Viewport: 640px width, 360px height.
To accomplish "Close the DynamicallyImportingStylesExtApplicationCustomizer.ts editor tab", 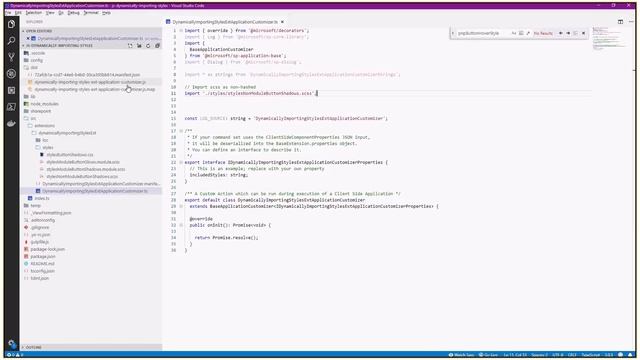I will point(282,22).
